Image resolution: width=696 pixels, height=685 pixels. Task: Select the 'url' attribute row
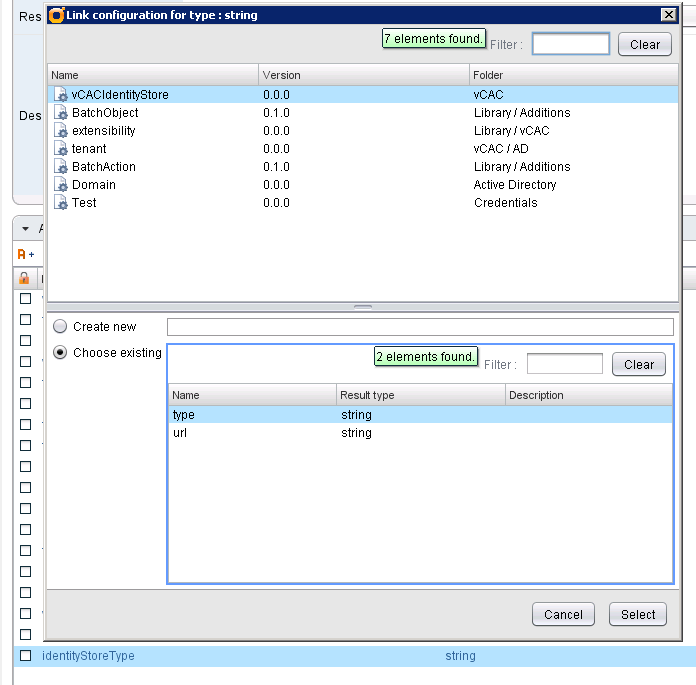(420, 432)
